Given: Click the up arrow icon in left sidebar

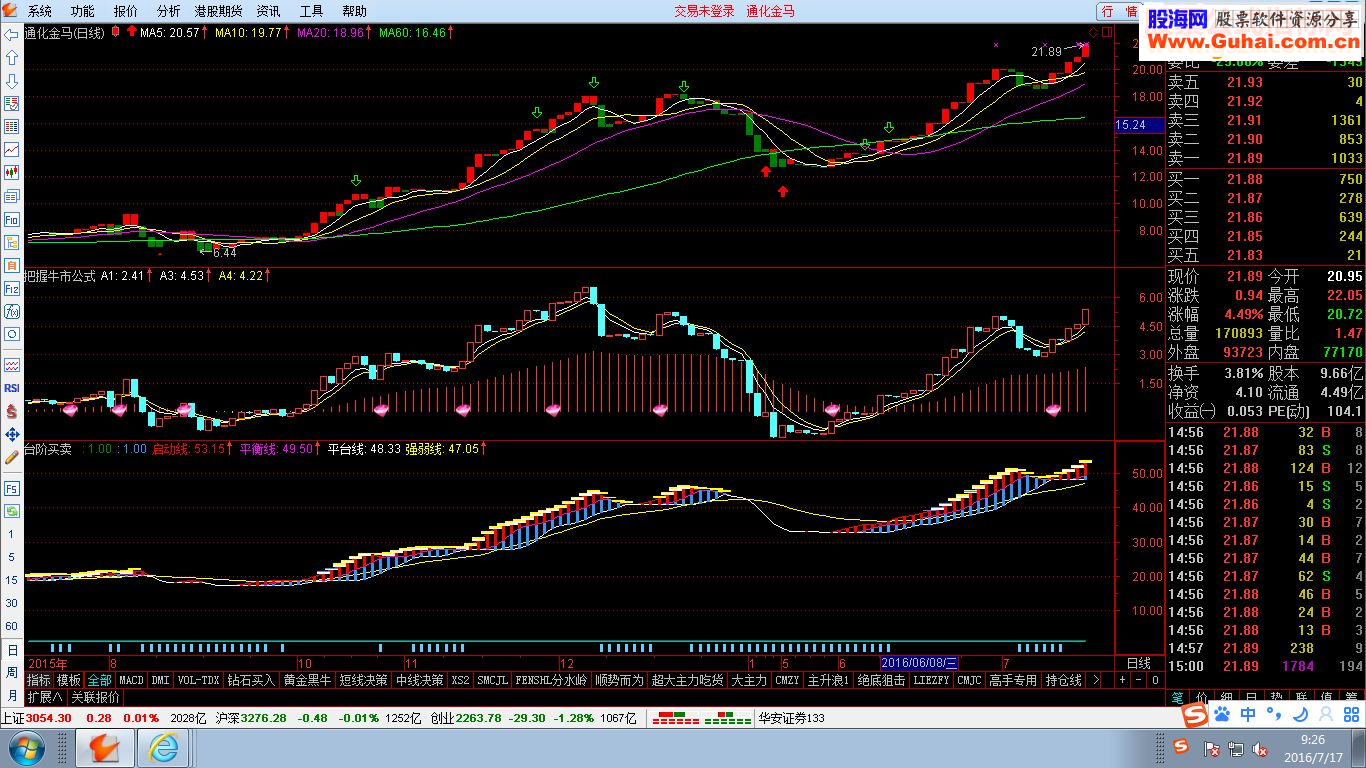Looking at the screenshot, I should [12, 58].
